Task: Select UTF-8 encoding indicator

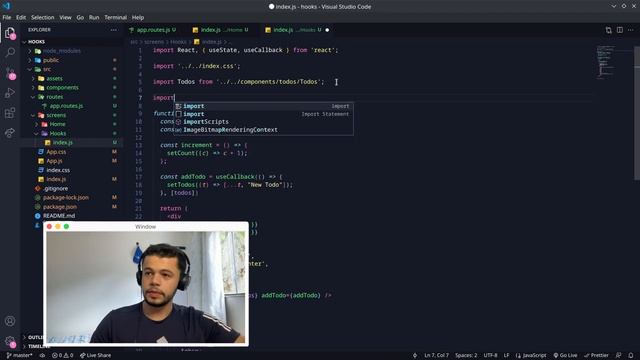Action: coord(490,356)
